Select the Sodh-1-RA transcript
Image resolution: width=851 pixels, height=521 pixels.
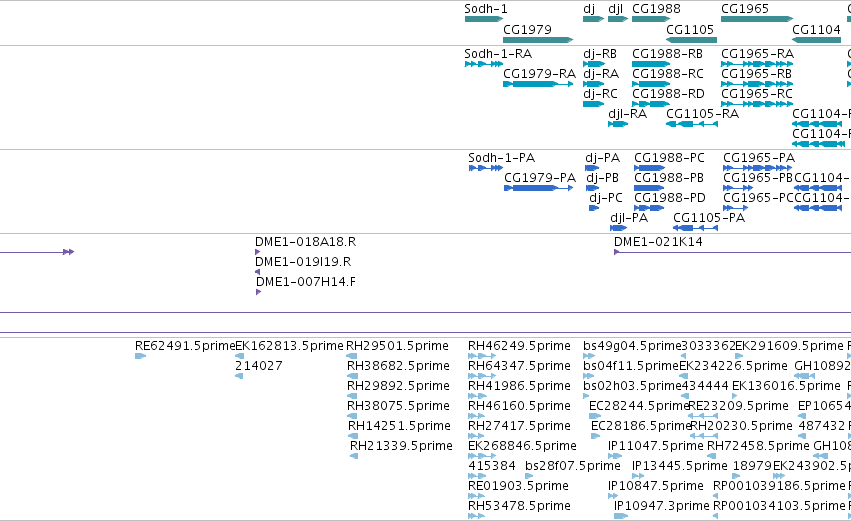[484, 64]
